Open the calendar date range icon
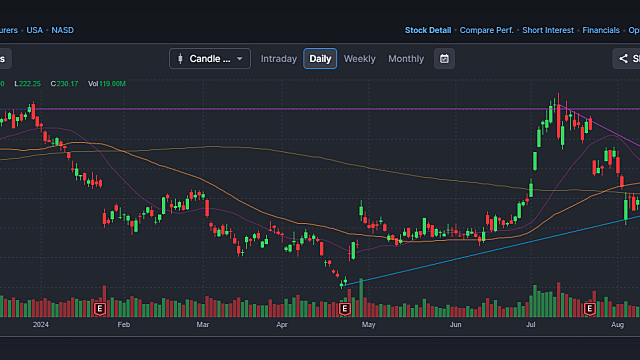This screenshot has height=360, width=640. pos(444,59)
